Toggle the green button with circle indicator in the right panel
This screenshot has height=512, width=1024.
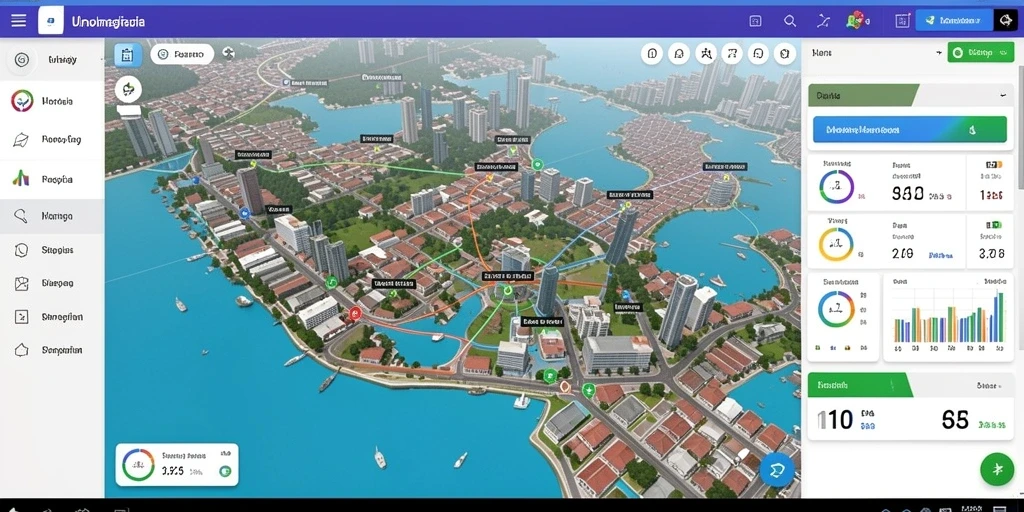pos(980,53)
